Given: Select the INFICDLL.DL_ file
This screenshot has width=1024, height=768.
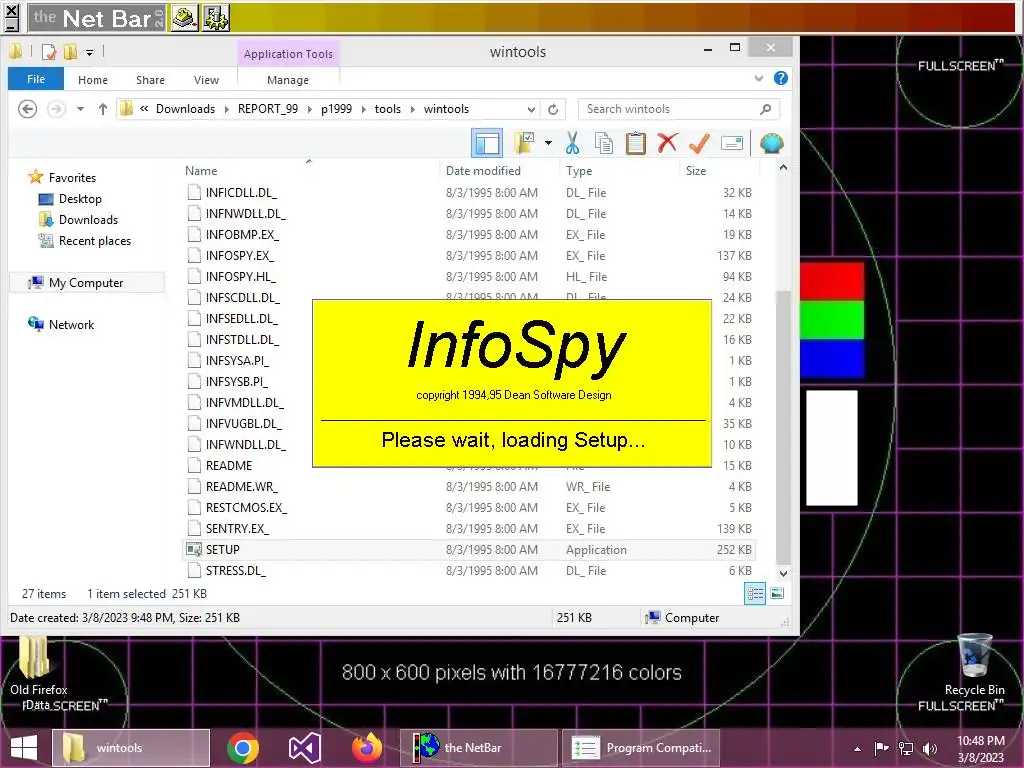Looking at the screenshot, I should tap(468, 193).
